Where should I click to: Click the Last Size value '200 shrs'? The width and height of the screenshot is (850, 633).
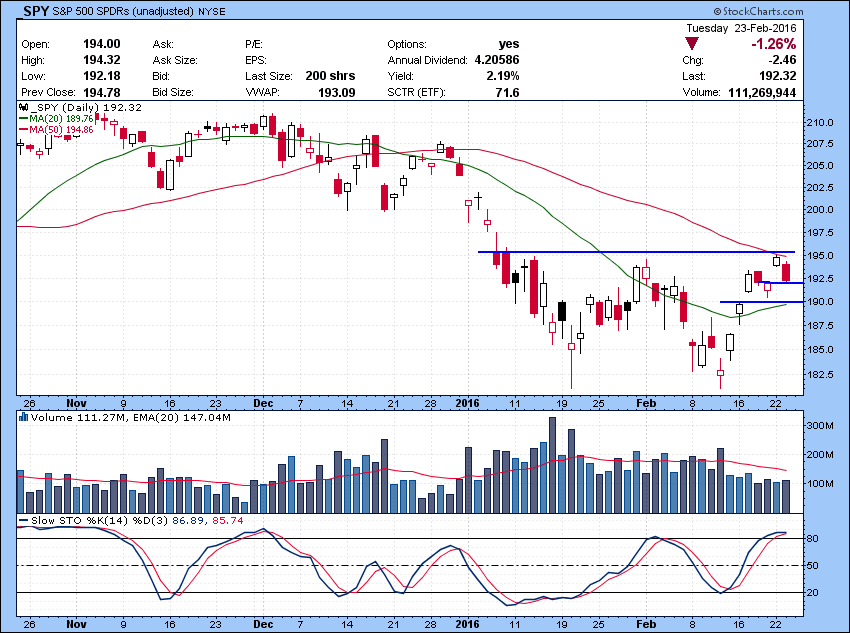pyautogui.click(x=330, y=76)
